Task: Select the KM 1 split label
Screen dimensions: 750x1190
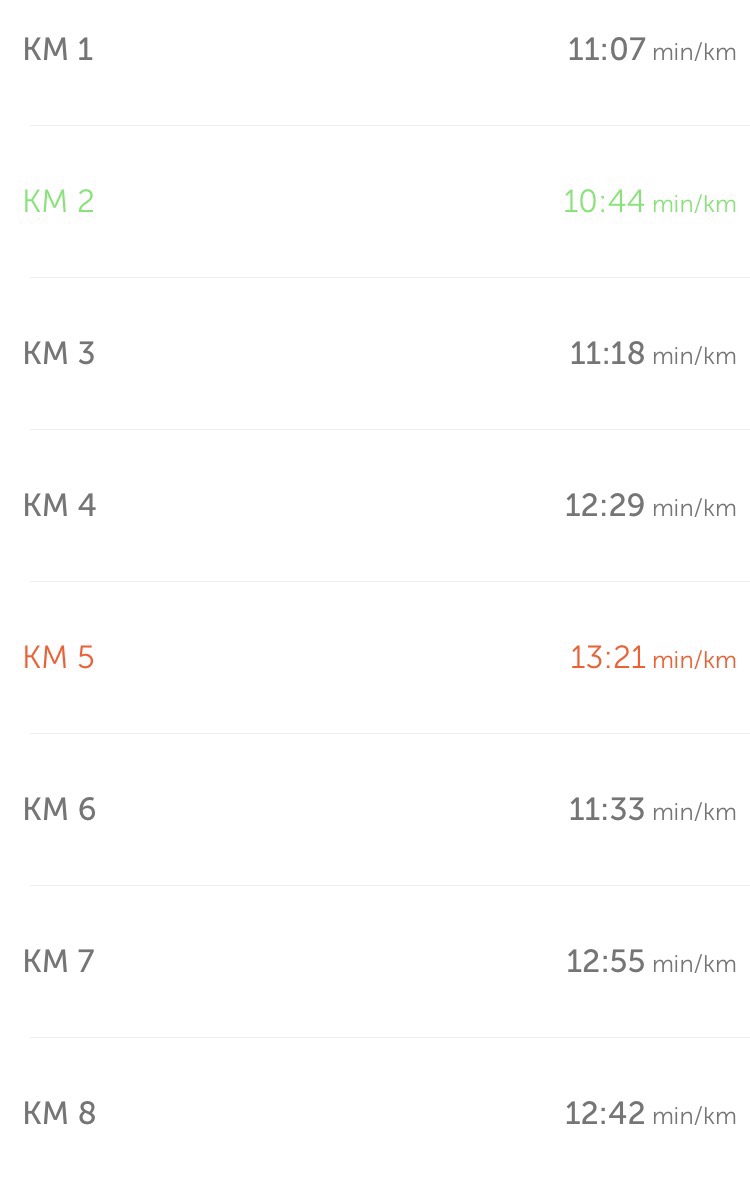Action: (58, 50)
